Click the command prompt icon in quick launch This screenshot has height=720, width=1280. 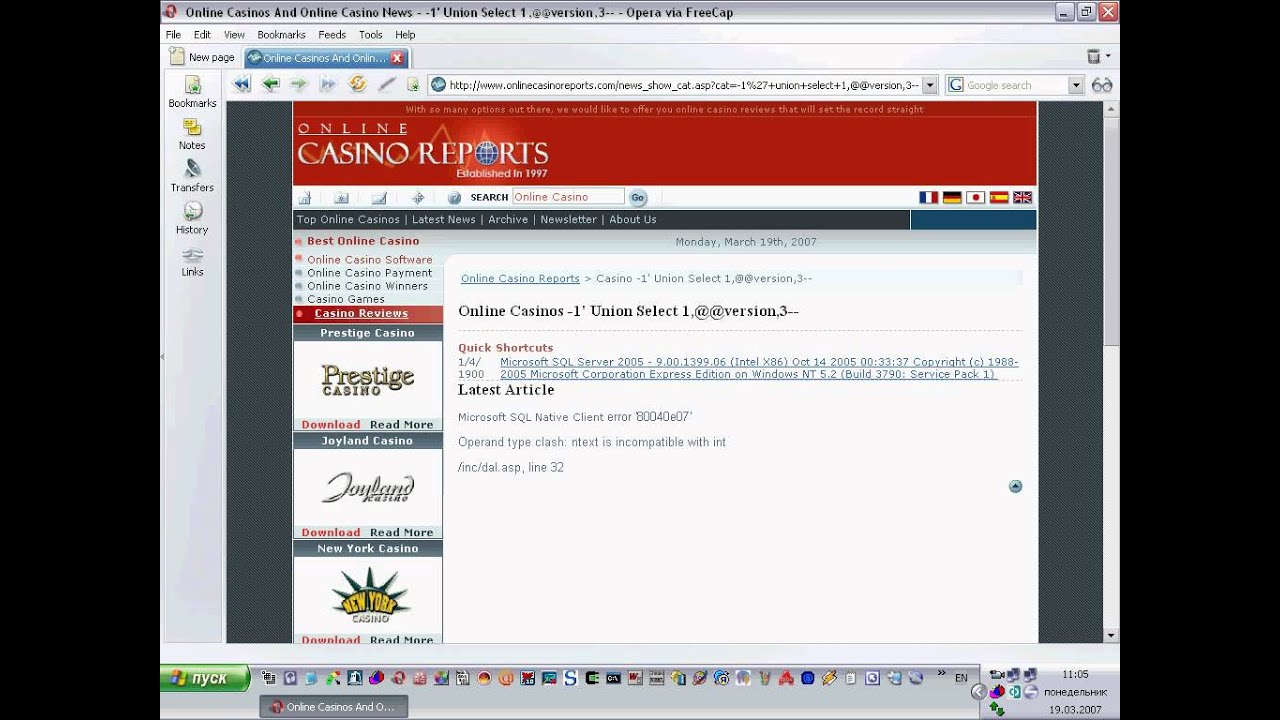(613, 678)
